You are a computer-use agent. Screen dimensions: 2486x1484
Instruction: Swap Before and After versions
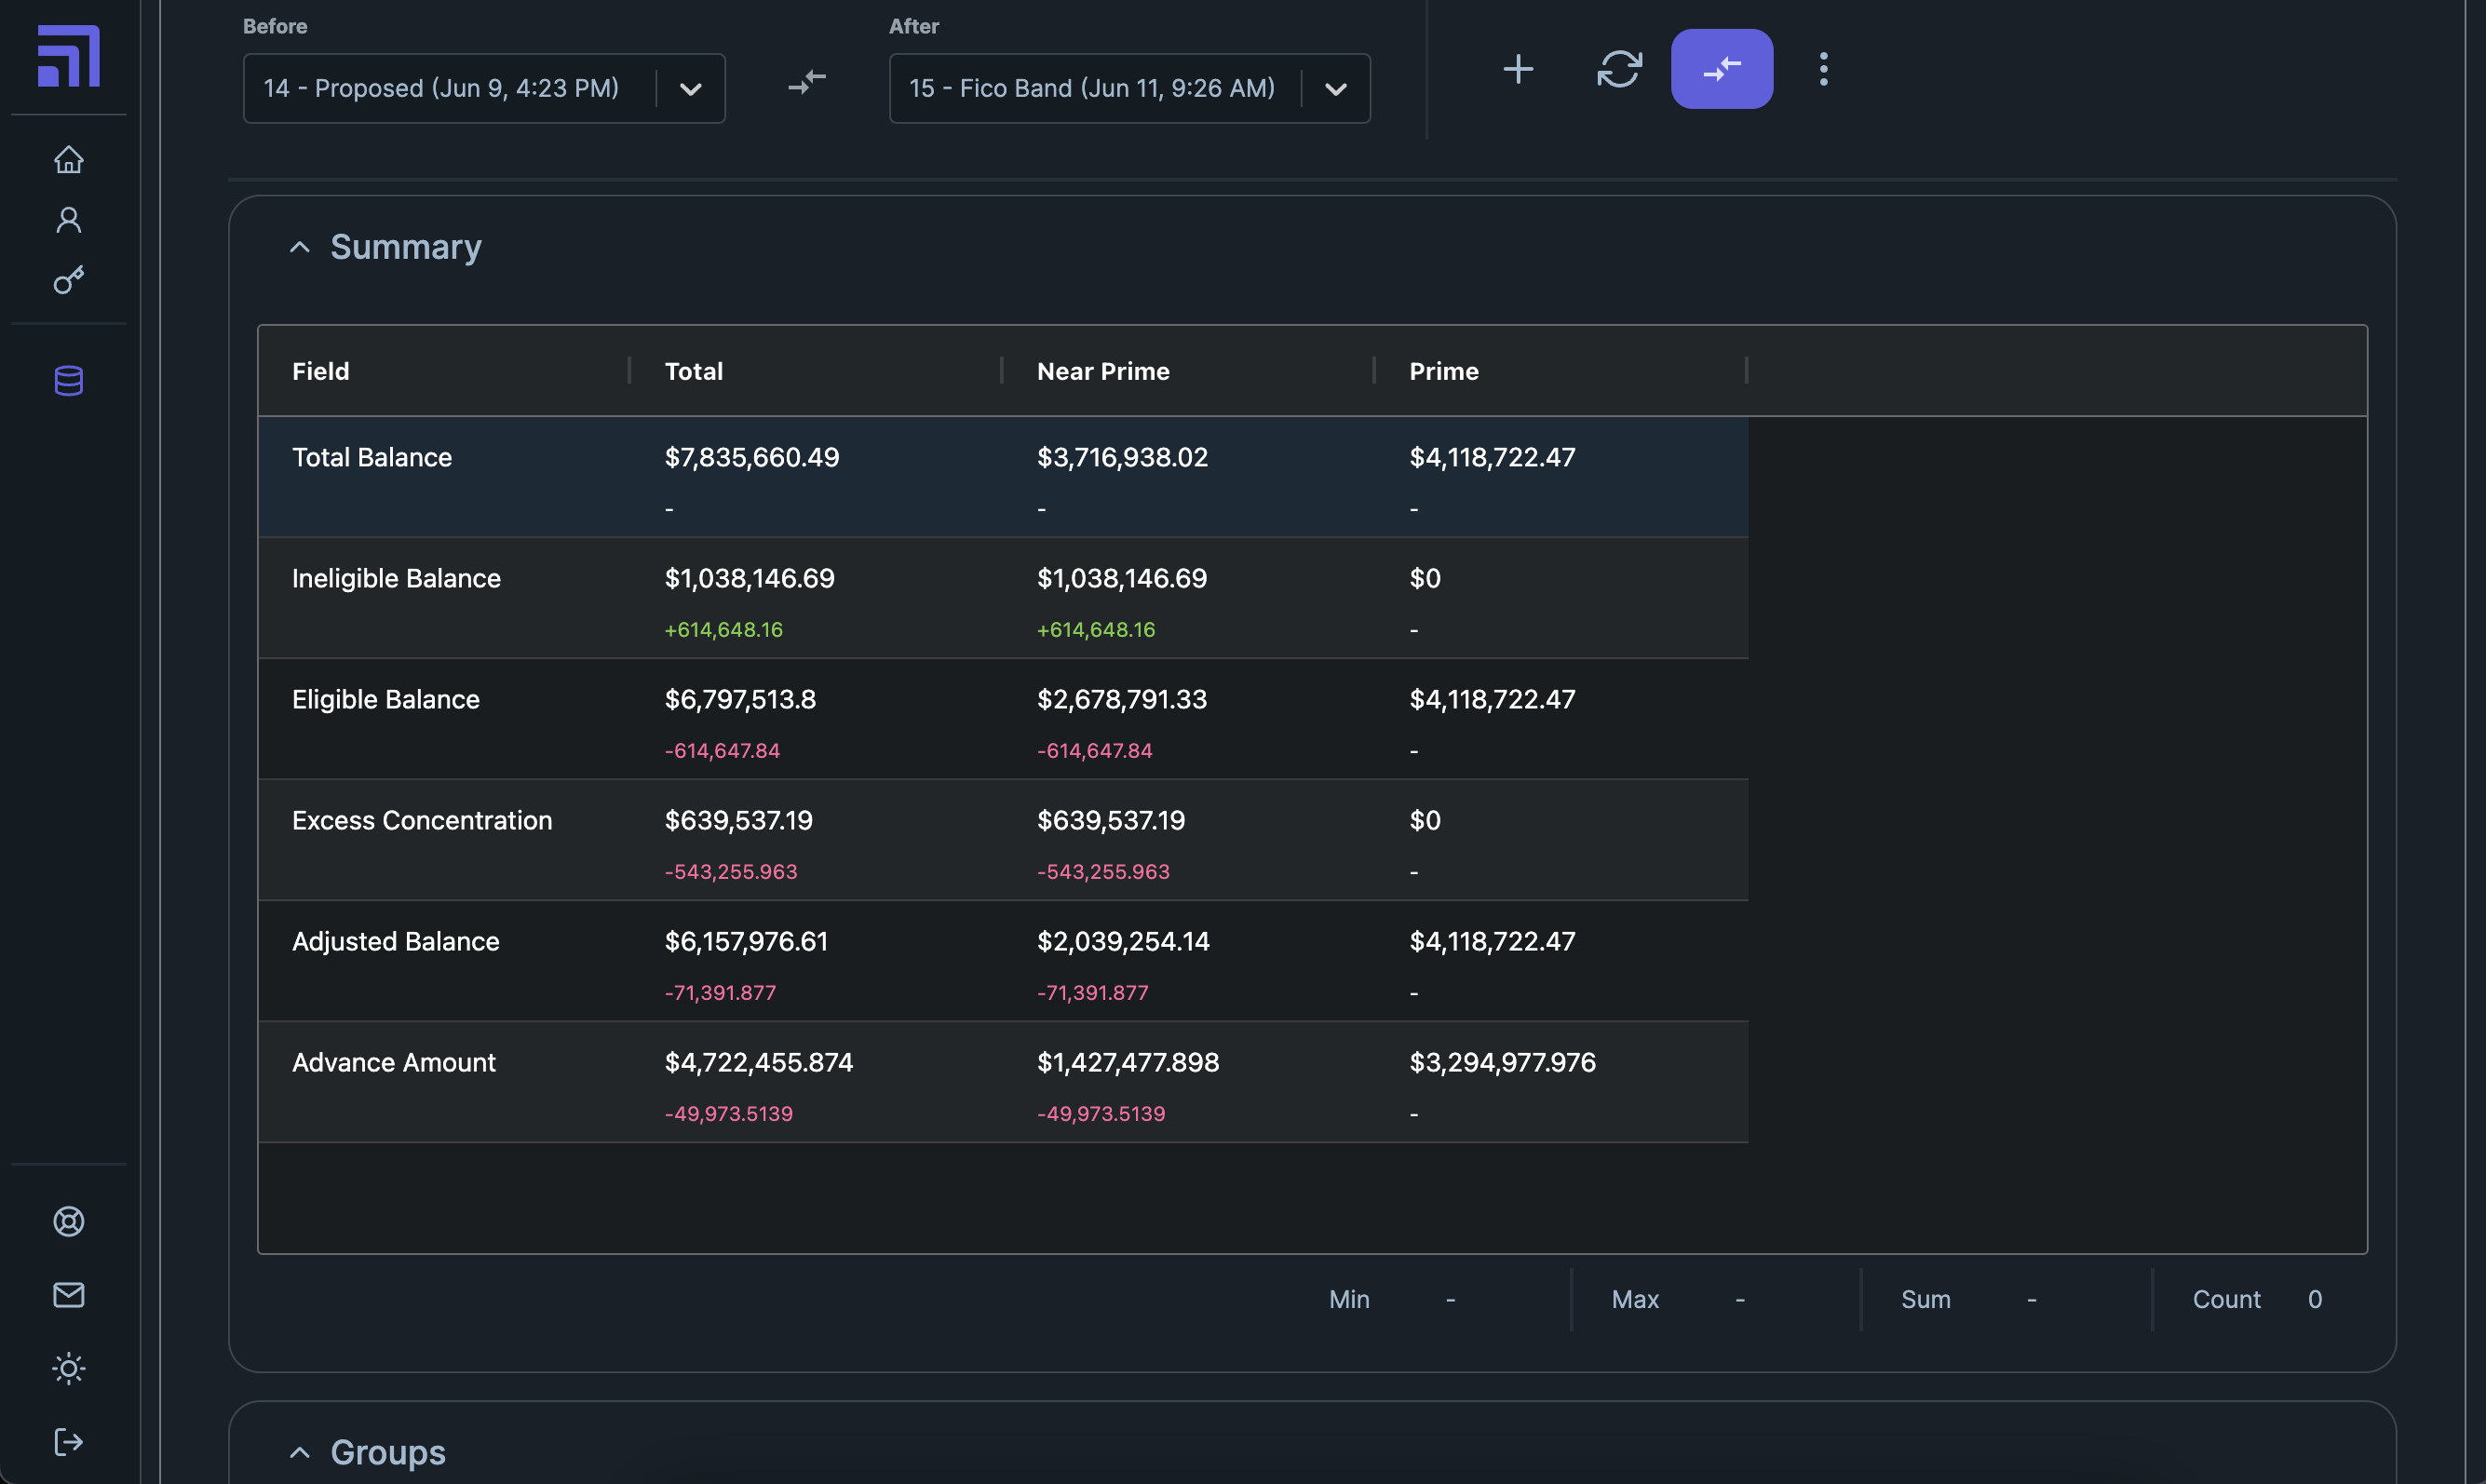pos(807,81)
